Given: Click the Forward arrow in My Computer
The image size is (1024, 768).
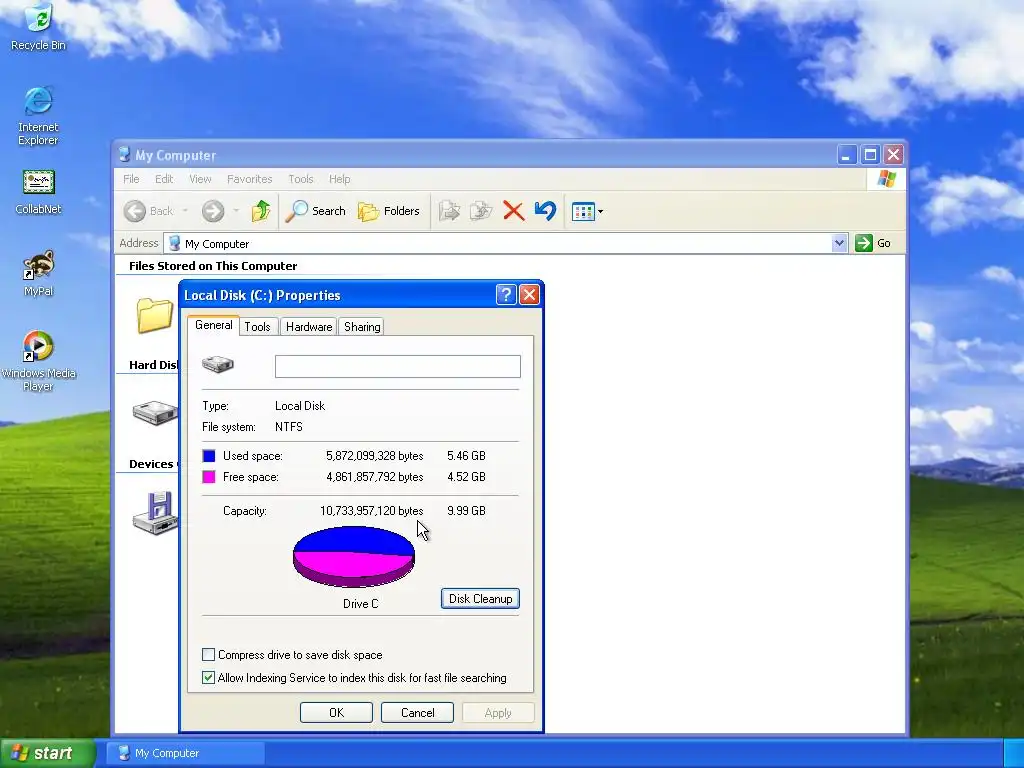Looking at the screenshot, I should pos(213,211).
